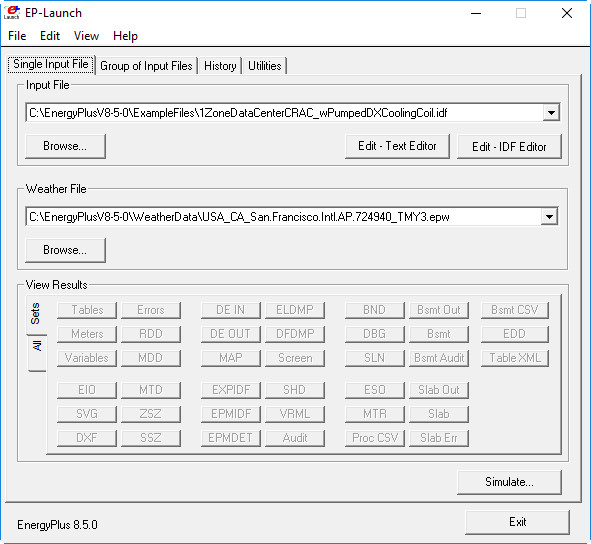This screenshot has width=591, height=544.
Task: Click the BND results button
Action: tap(375, 310)
